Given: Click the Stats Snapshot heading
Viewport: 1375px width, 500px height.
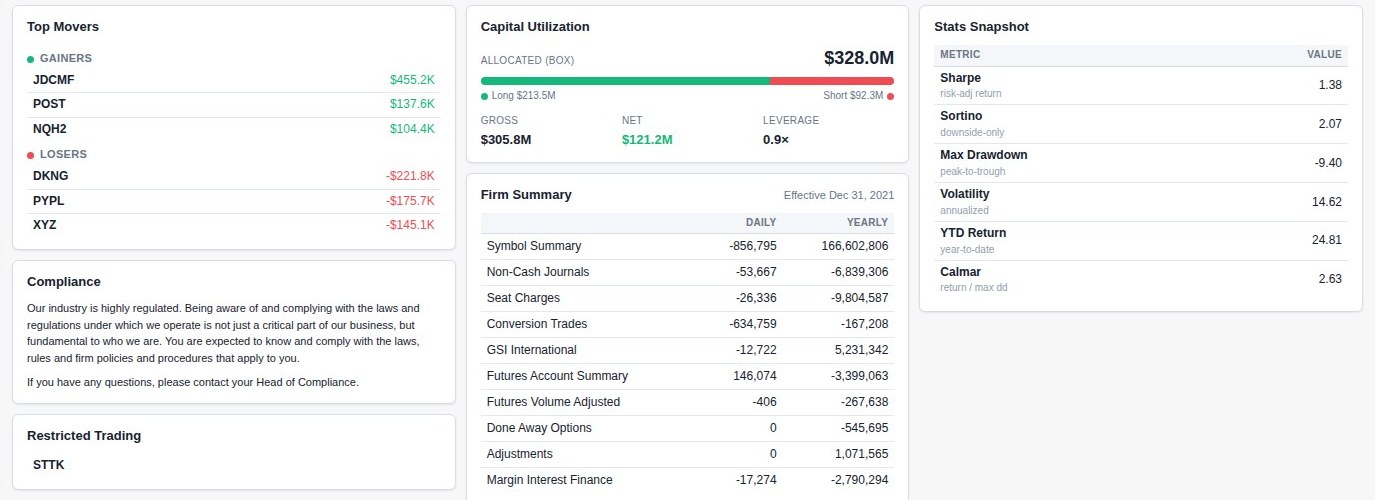Looking at the screenshot, I should coord(981,27).
